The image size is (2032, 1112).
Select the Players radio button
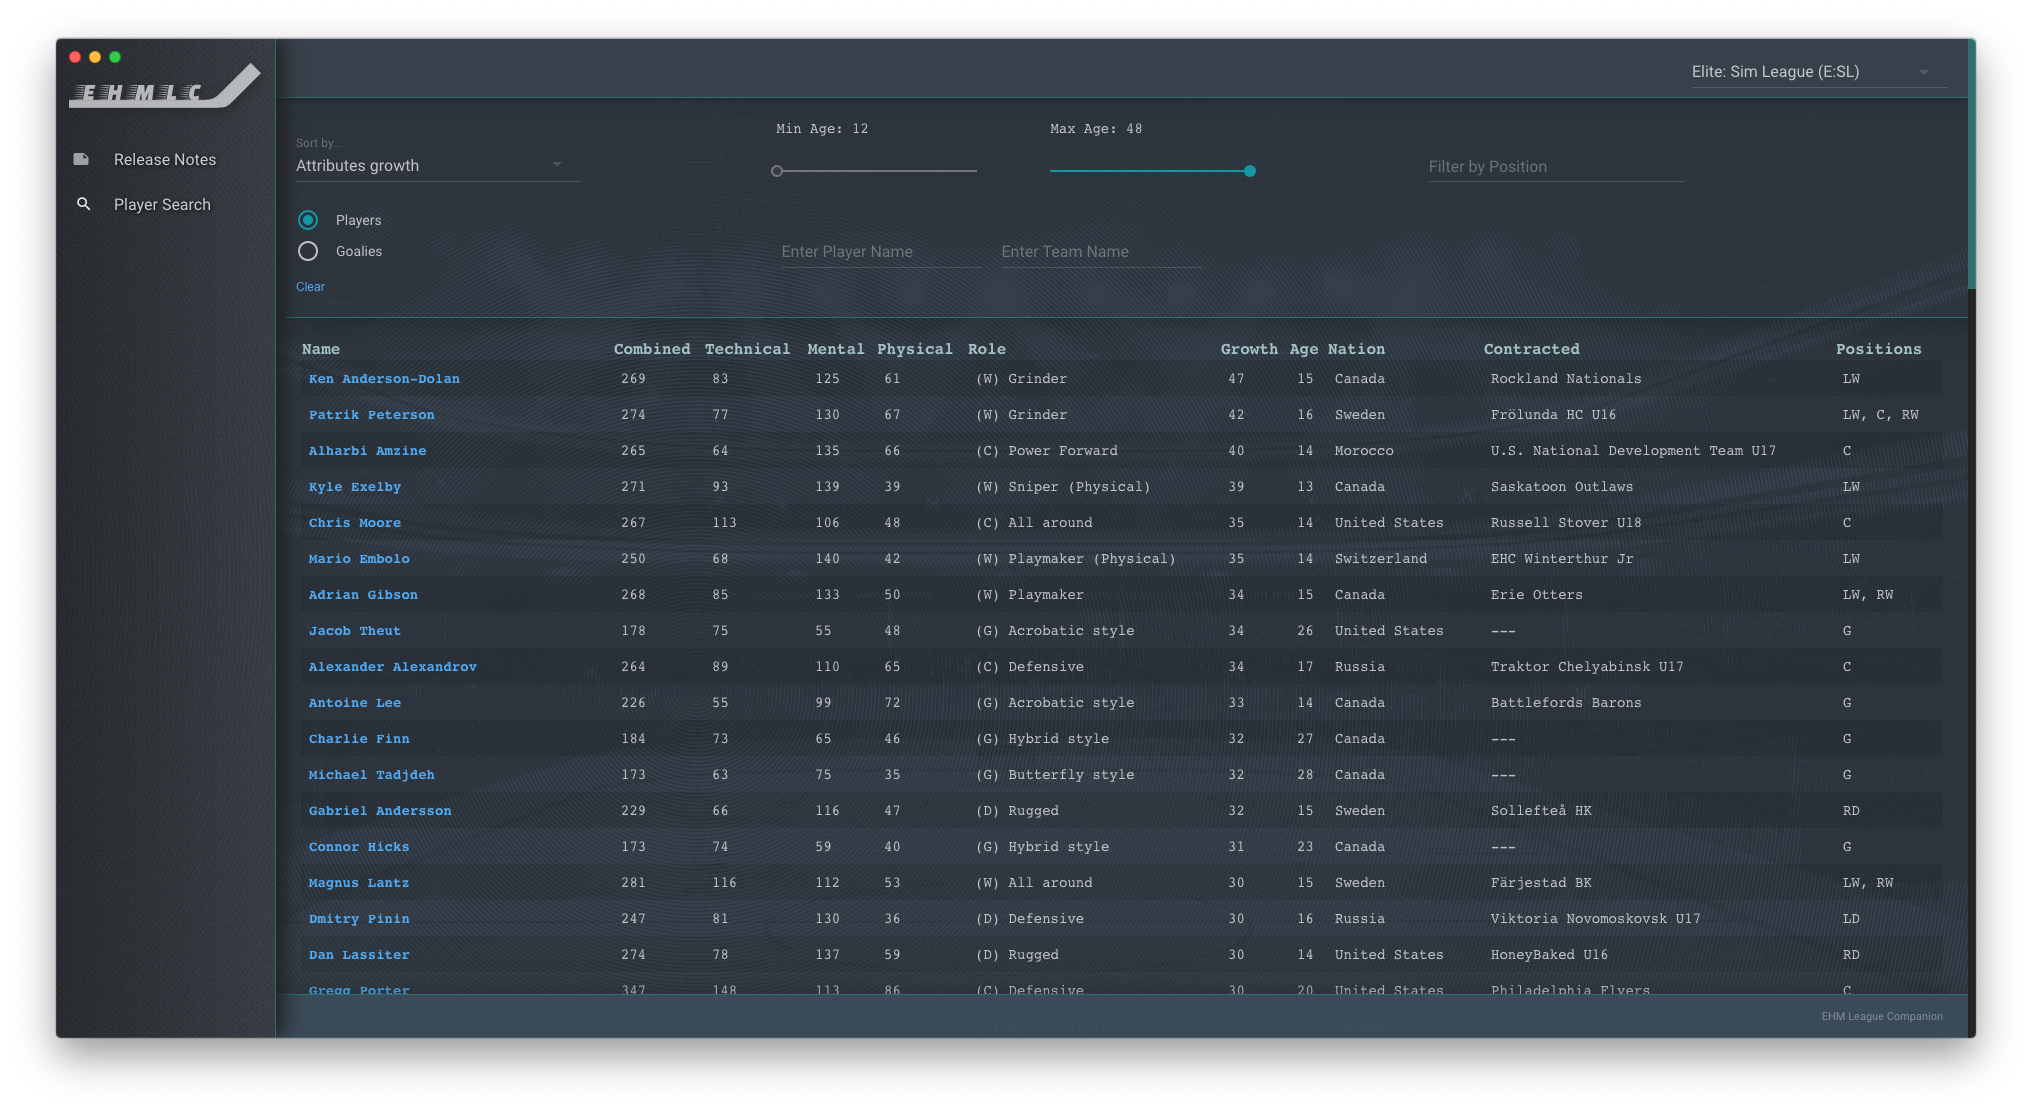click(308, 220)
